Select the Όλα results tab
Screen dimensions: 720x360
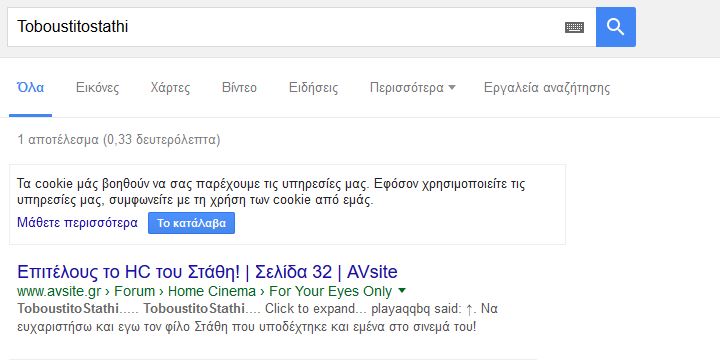click(30, 87)
